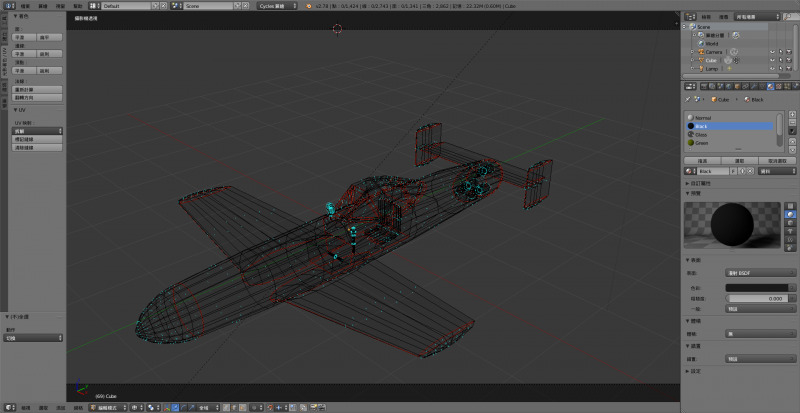Open Cycles render engine dropdown

(x=277, y=6)
